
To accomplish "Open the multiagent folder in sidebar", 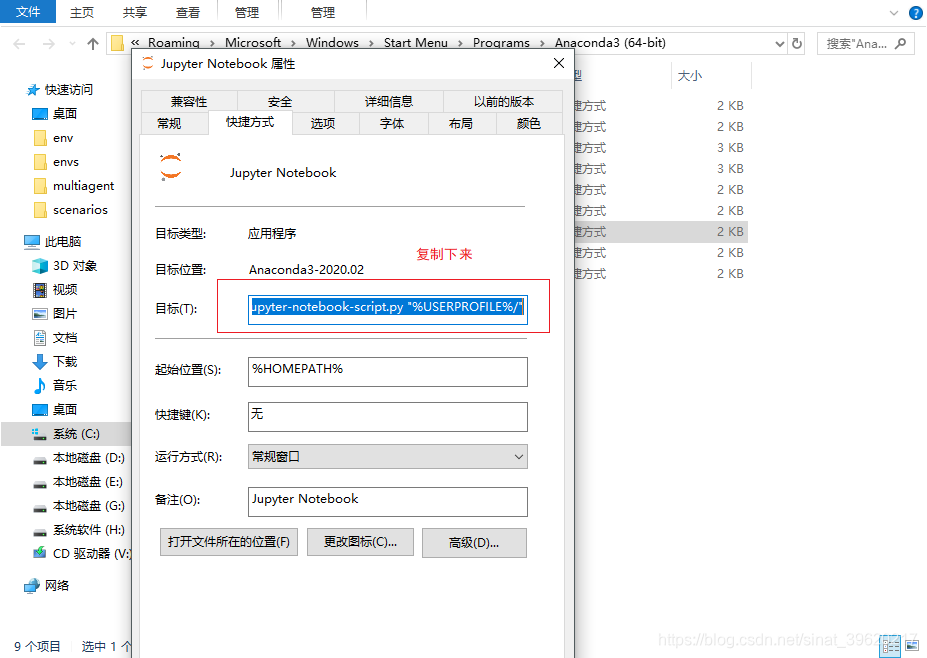I will click(73, 186).
